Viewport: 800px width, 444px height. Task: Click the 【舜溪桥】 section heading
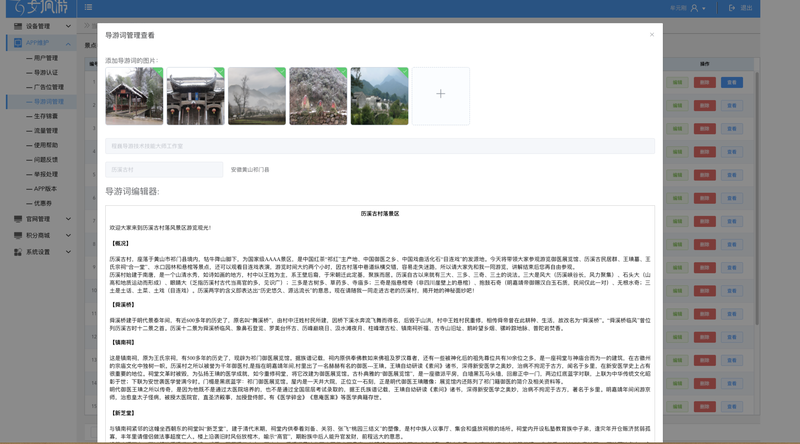123,305
